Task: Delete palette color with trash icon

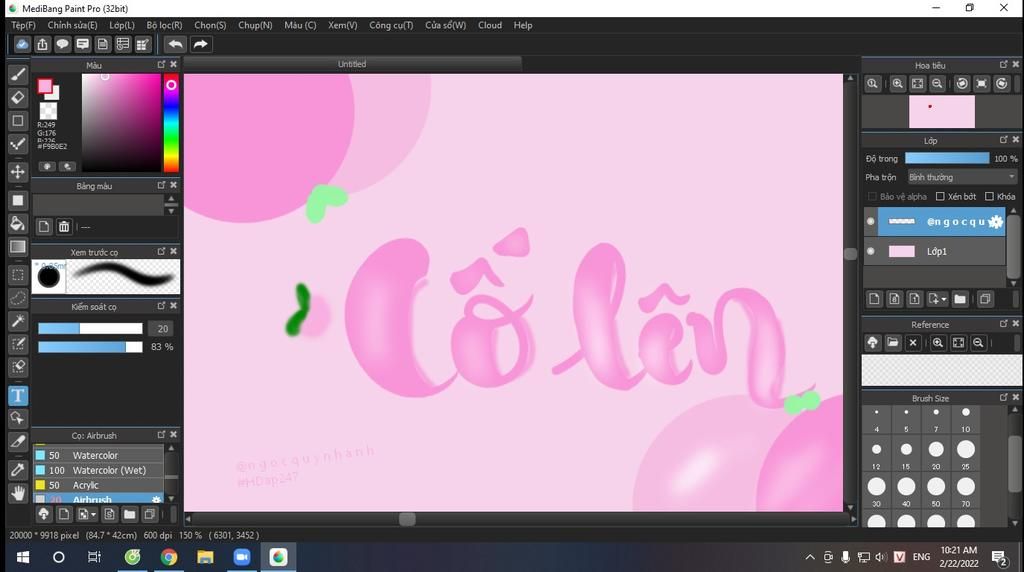Action: [63, 227]
